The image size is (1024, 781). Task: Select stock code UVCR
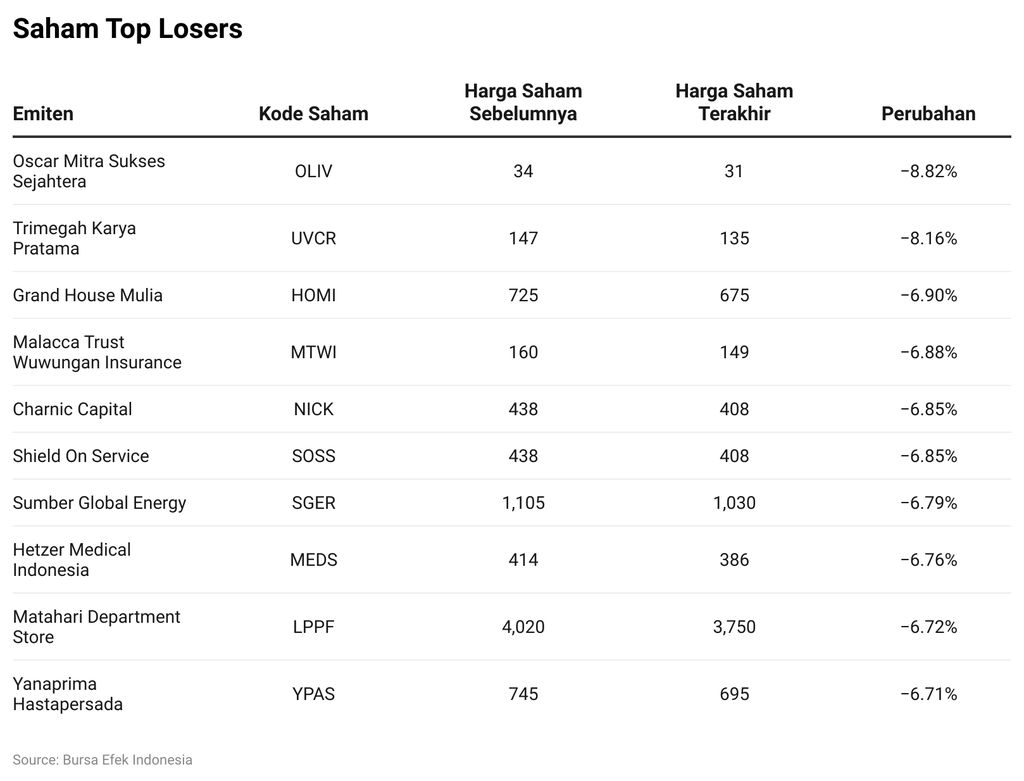pos(314,238)
